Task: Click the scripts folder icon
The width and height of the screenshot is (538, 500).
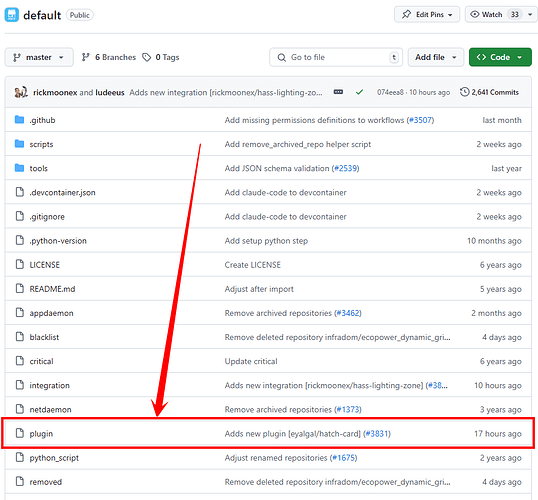Action: [x=20, y=143]
